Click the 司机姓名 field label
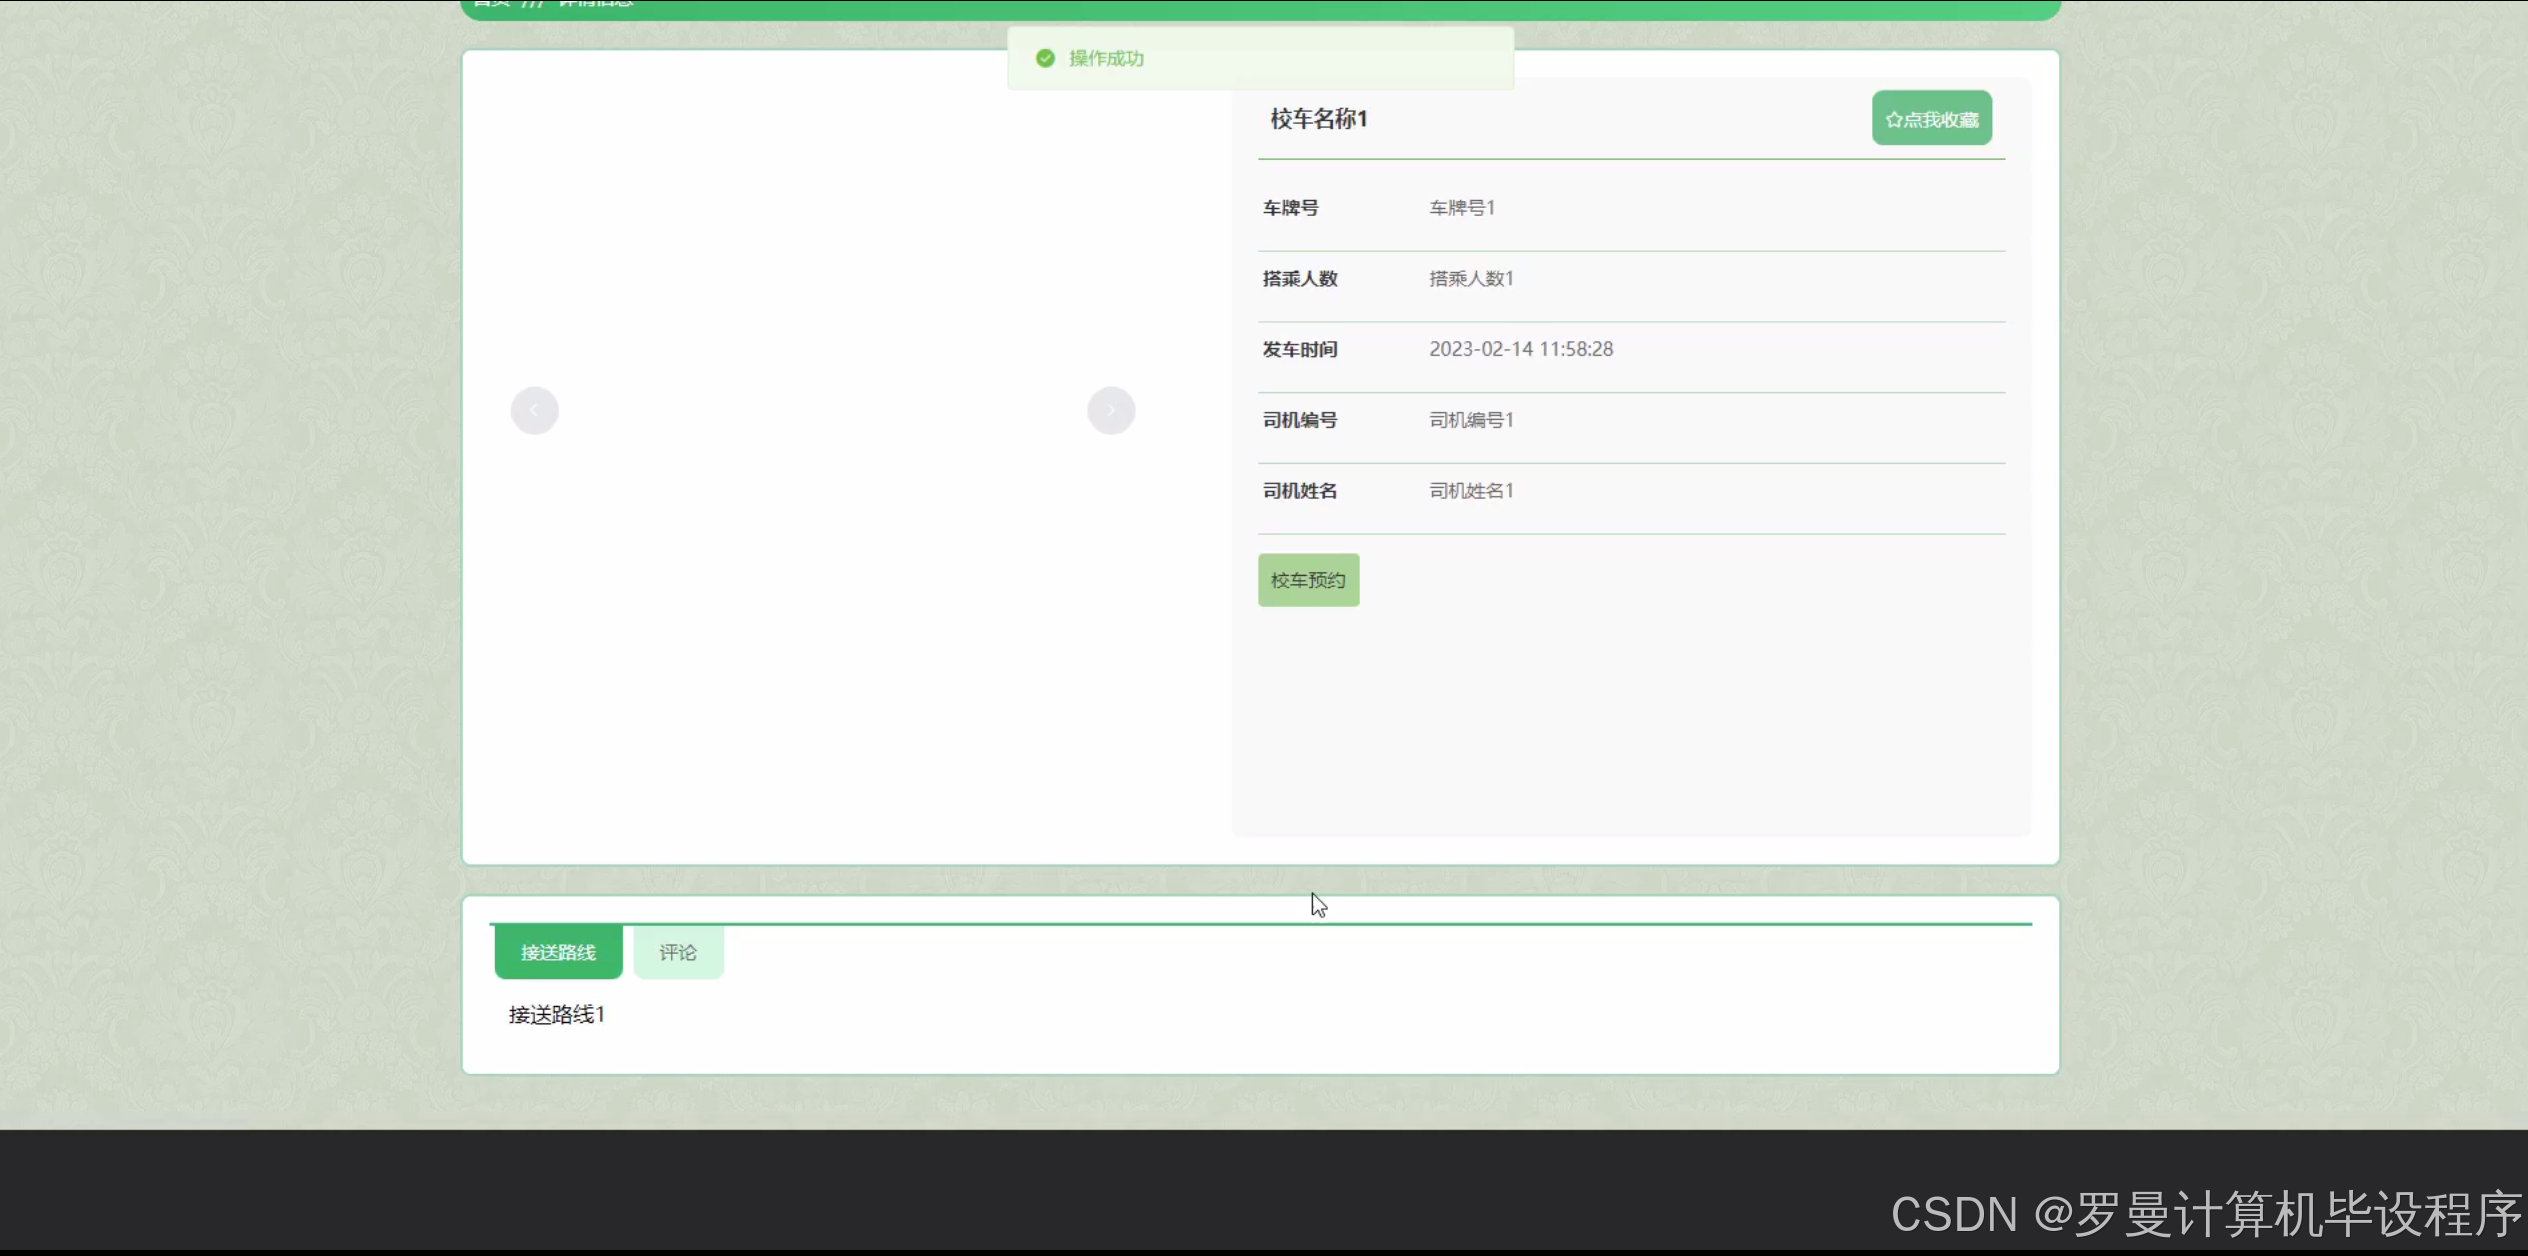Viewport: 2528px width, 1256px height. [x=1299, y=491]
